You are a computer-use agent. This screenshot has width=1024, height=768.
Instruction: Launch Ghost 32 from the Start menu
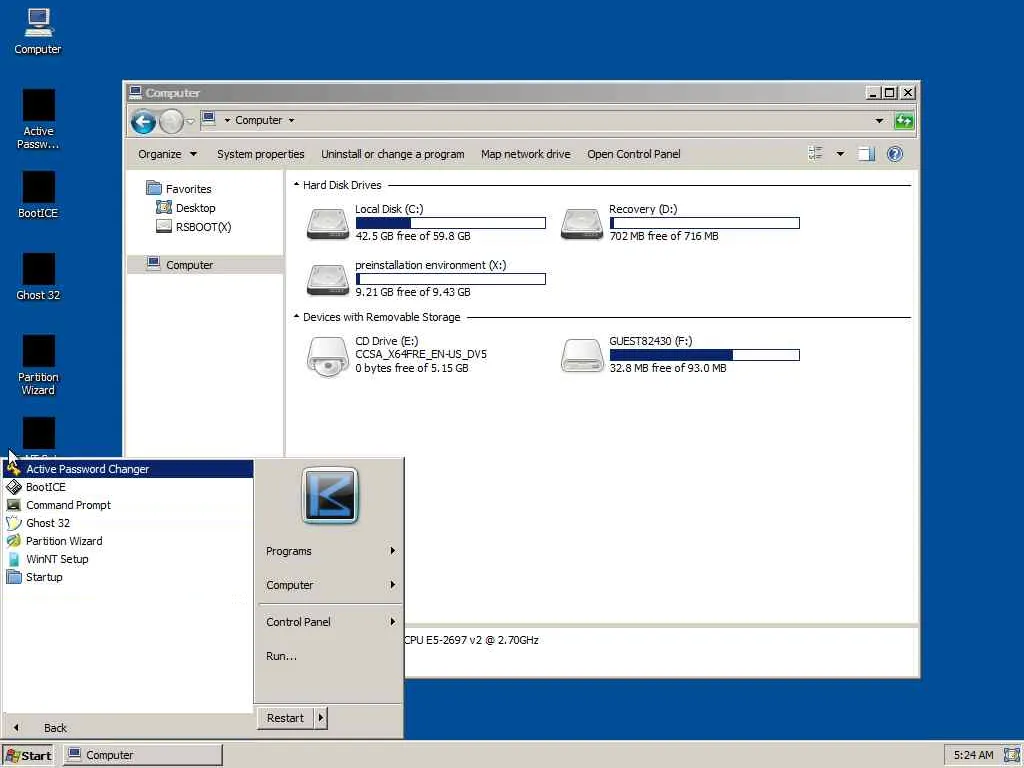(x=128, y=523)
